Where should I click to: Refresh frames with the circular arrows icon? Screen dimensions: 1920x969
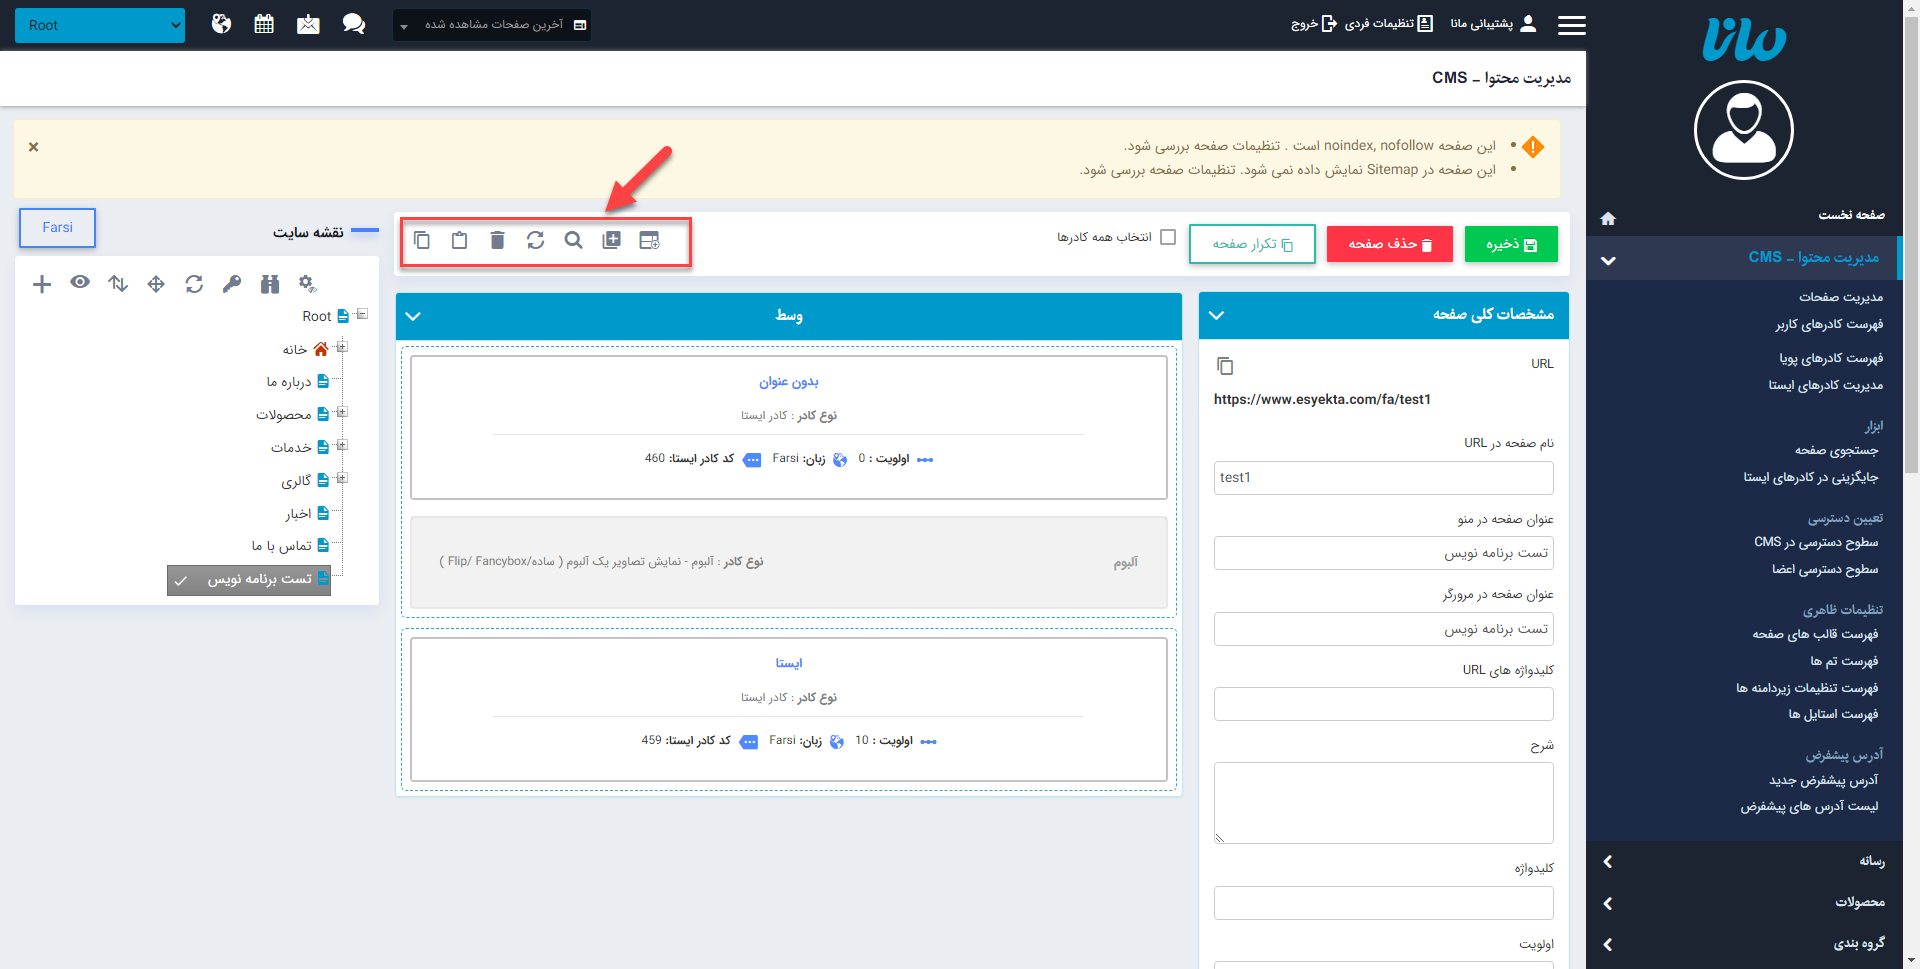(536, 240)
